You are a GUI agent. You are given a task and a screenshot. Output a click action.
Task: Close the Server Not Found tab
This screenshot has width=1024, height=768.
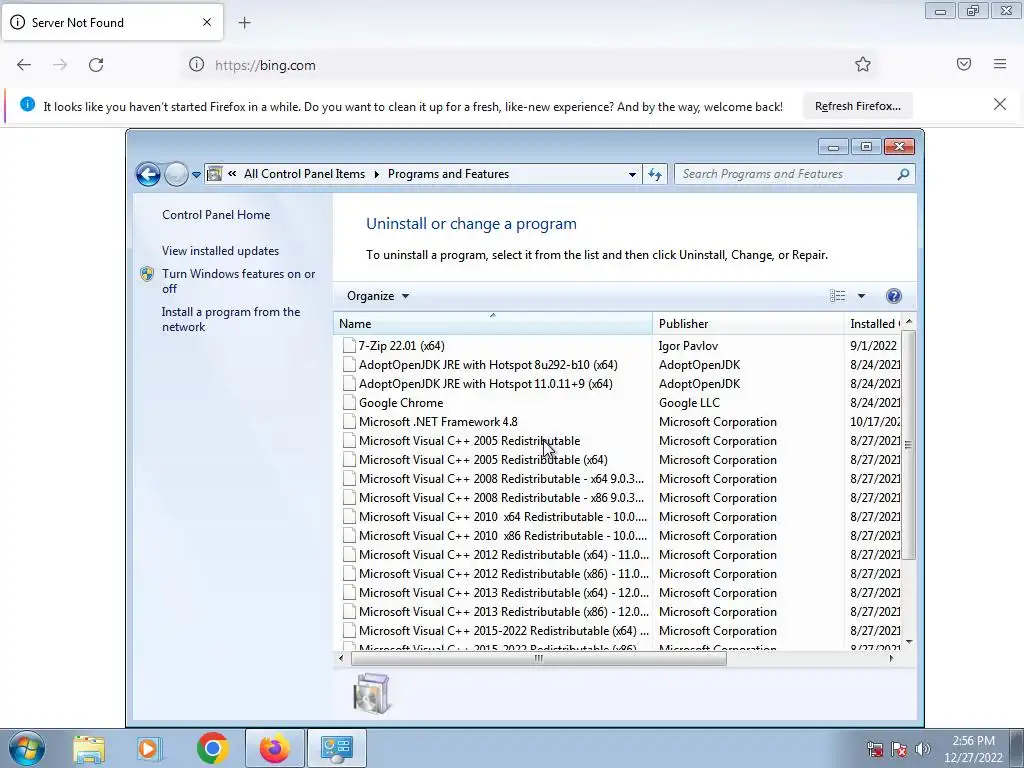[x=207, y=22]
